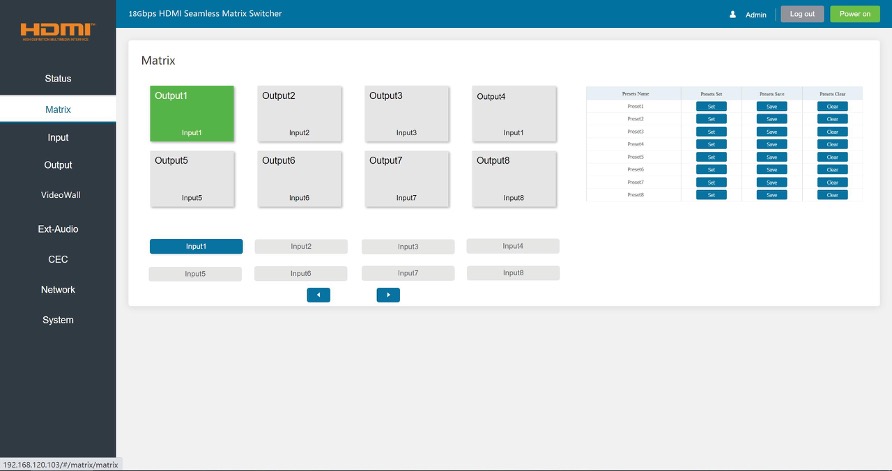Choose the Input4 source button
This screenshot has height=471, width=892.
pyautogui.click(x=513, y=246)
